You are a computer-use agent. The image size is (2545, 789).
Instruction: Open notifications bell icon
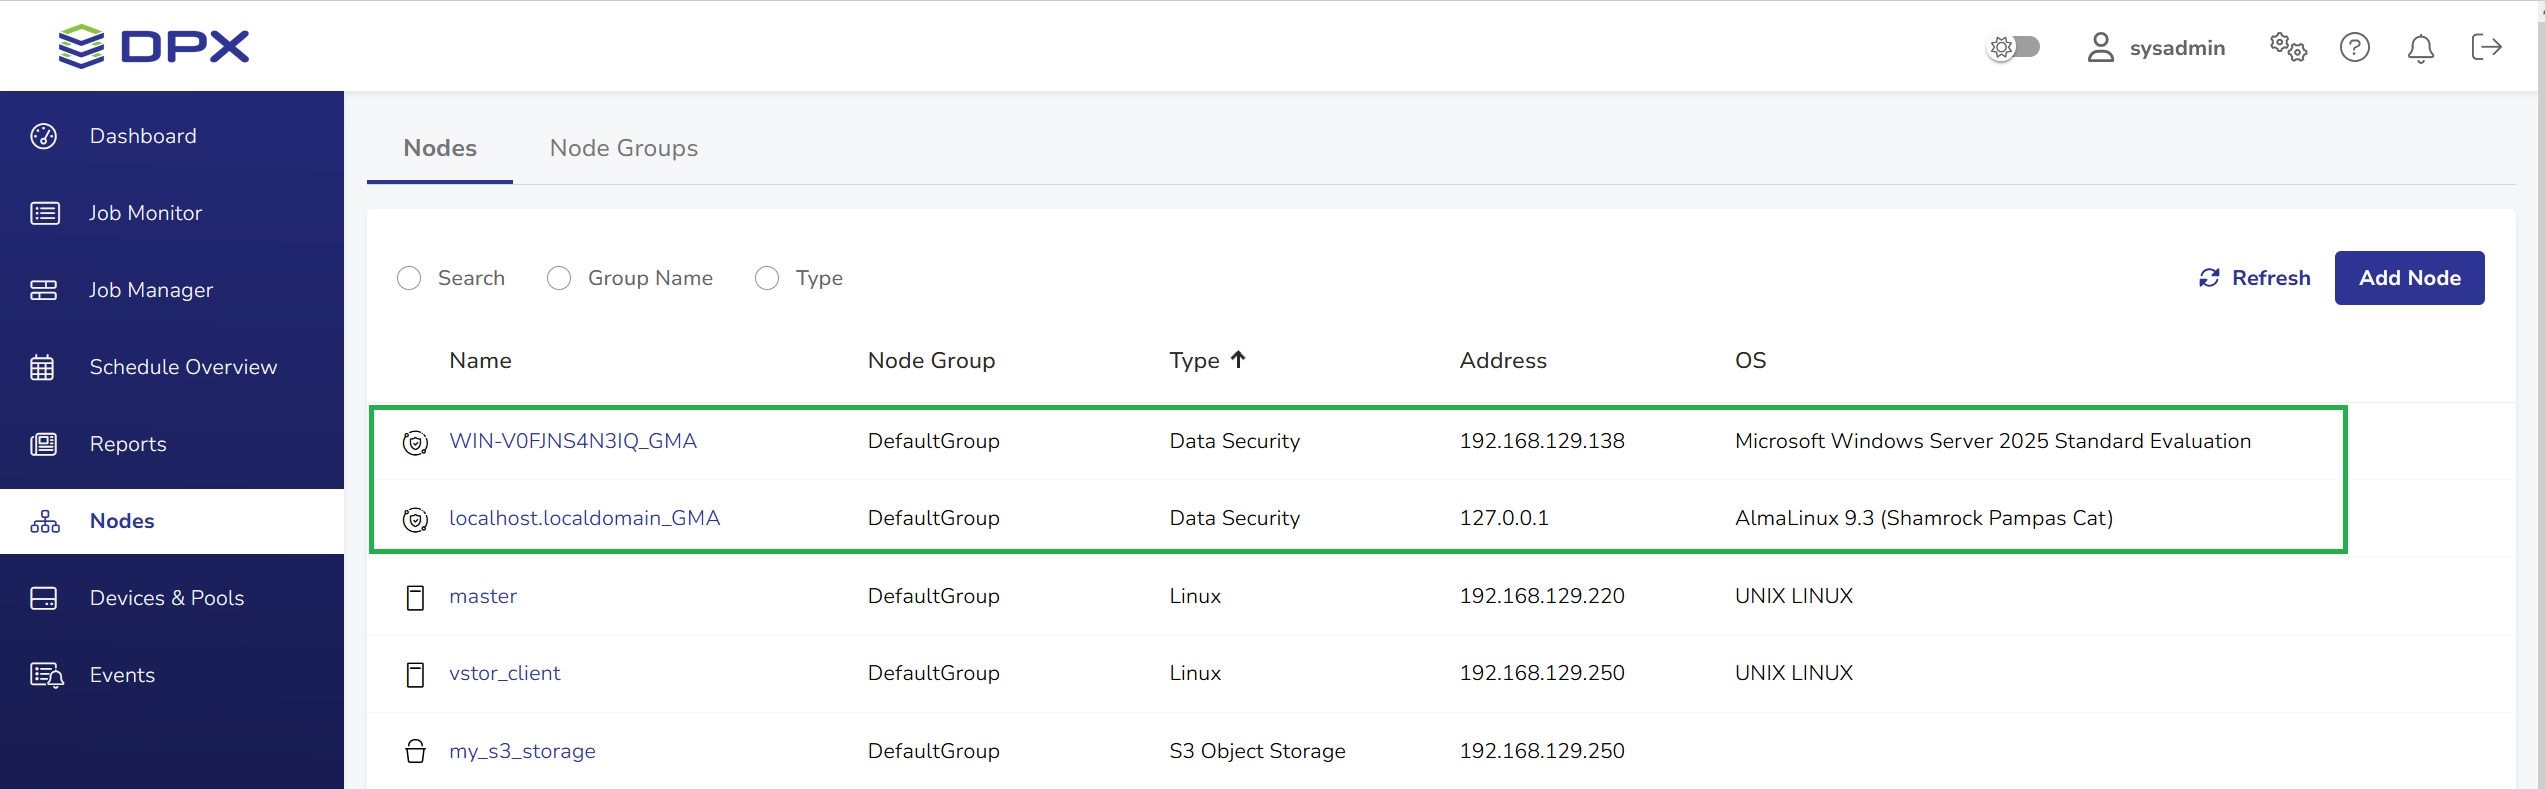coord(2420,48)
